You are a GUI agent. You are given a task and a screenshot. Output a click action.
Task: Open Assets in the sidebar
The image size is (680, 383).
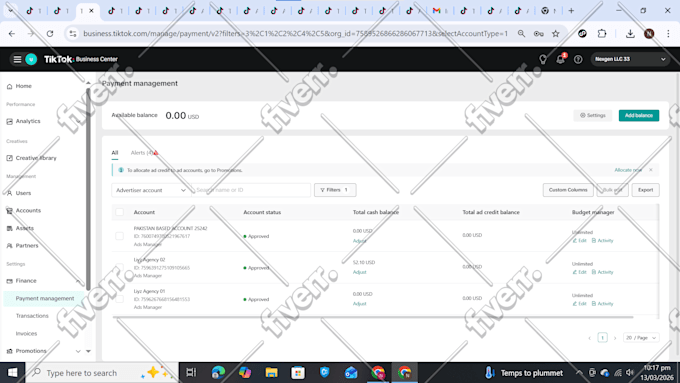tap(24, 228)
